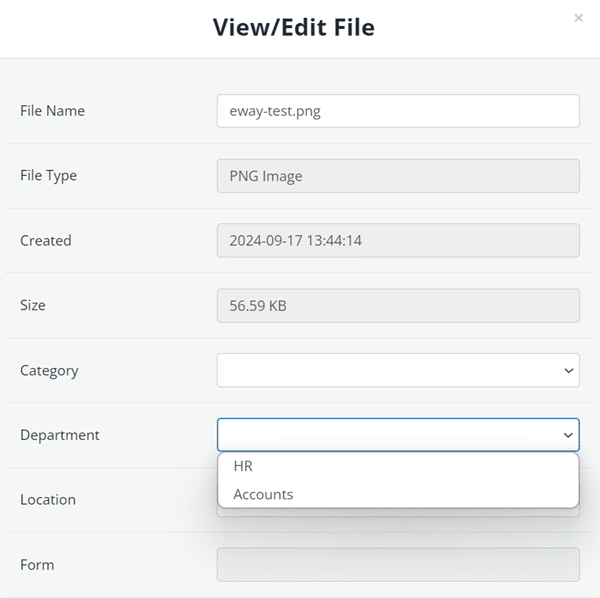Viewport: 600px width, 598px height.
Task: Select HR from the Department list
Action: (x=243, y=466)
